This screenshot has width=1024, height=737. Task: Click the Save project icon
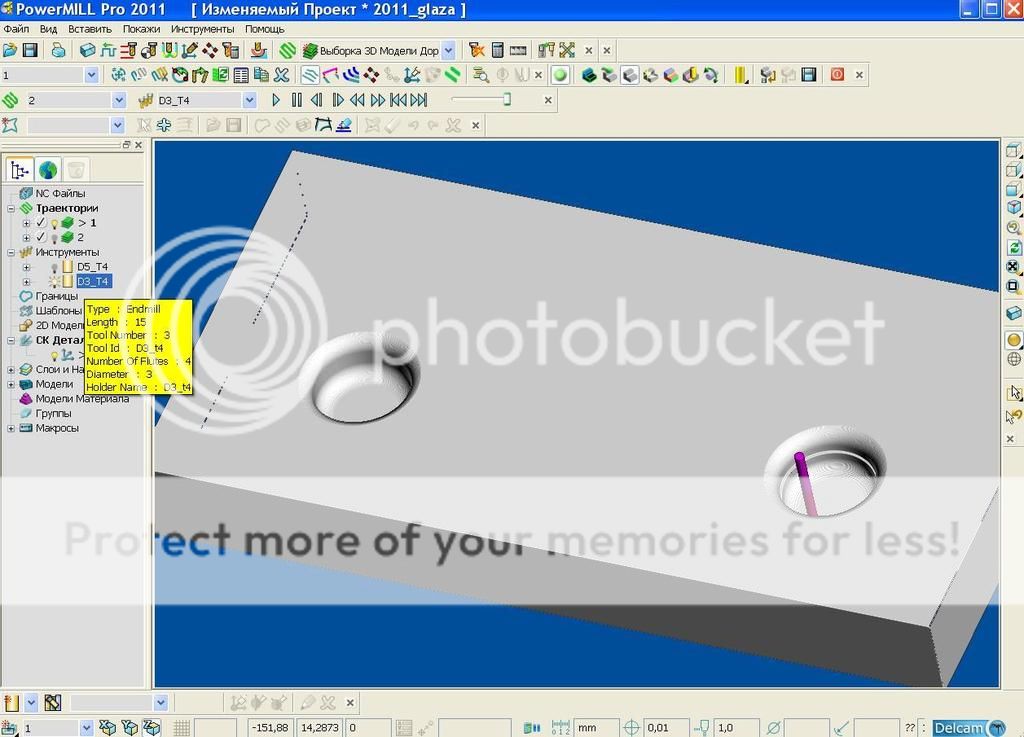(30, 50)
